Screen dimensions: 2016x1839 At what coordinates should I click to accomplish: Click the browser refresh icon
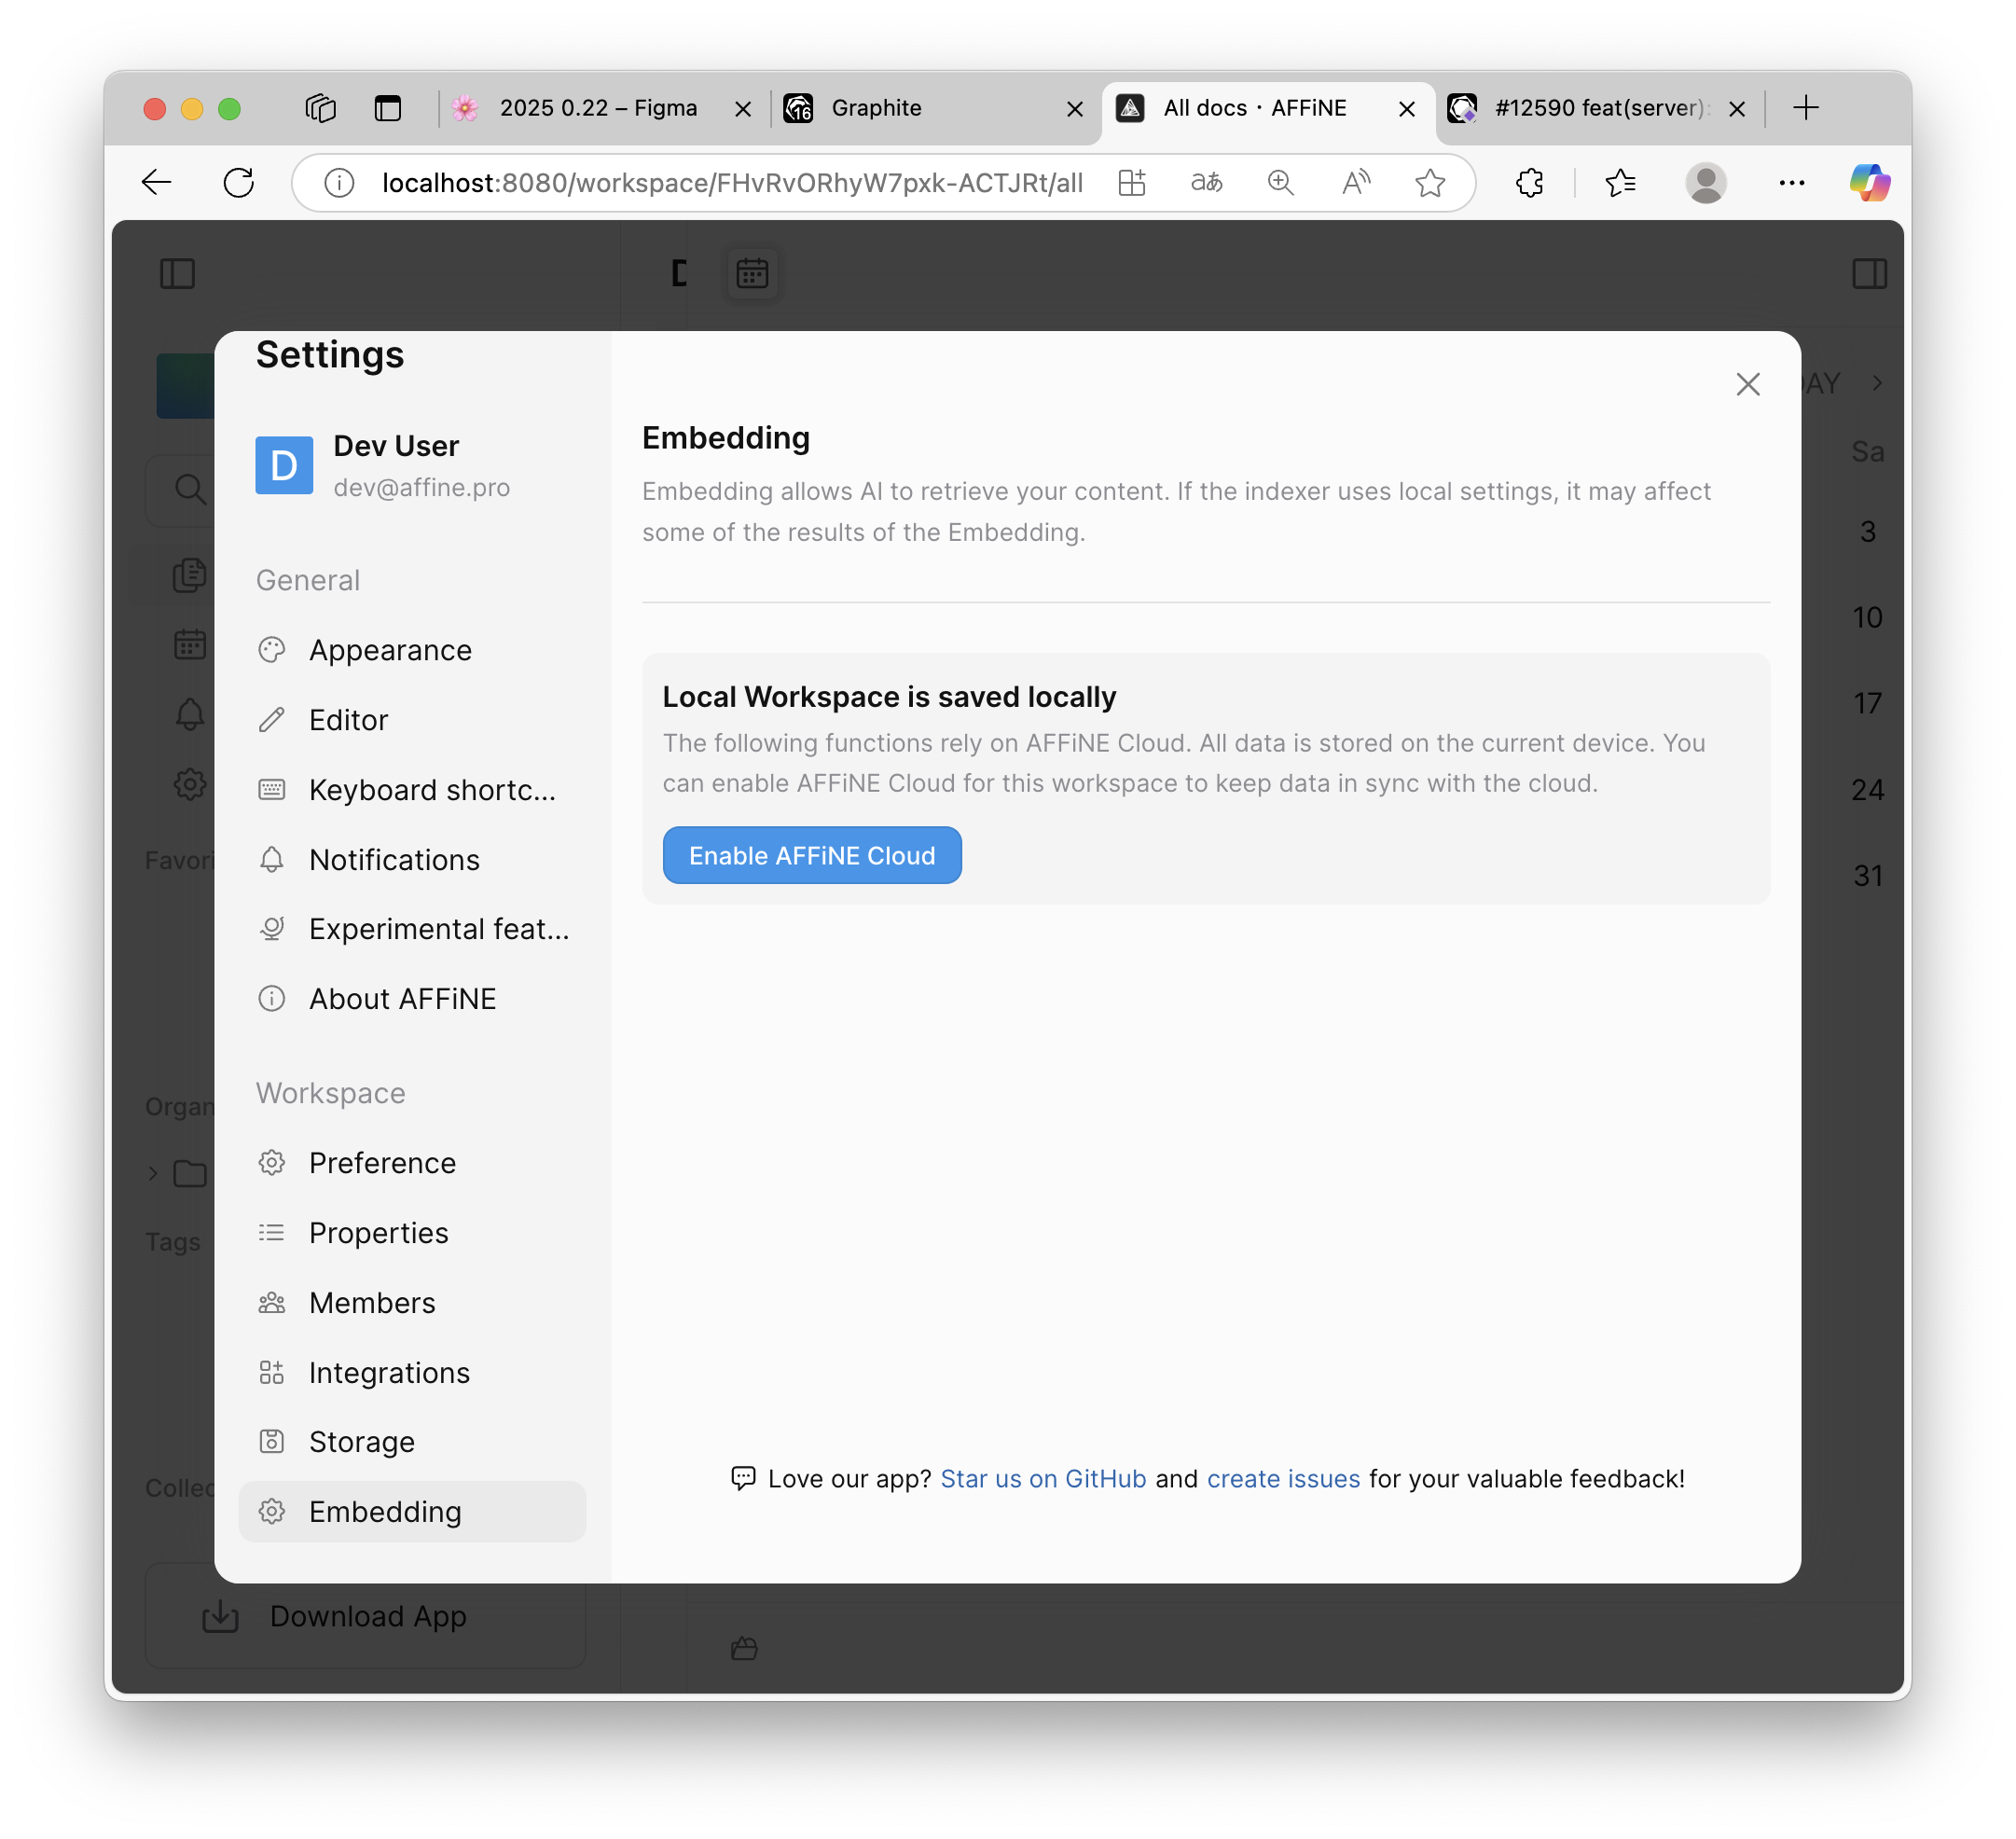pos(238,183)
